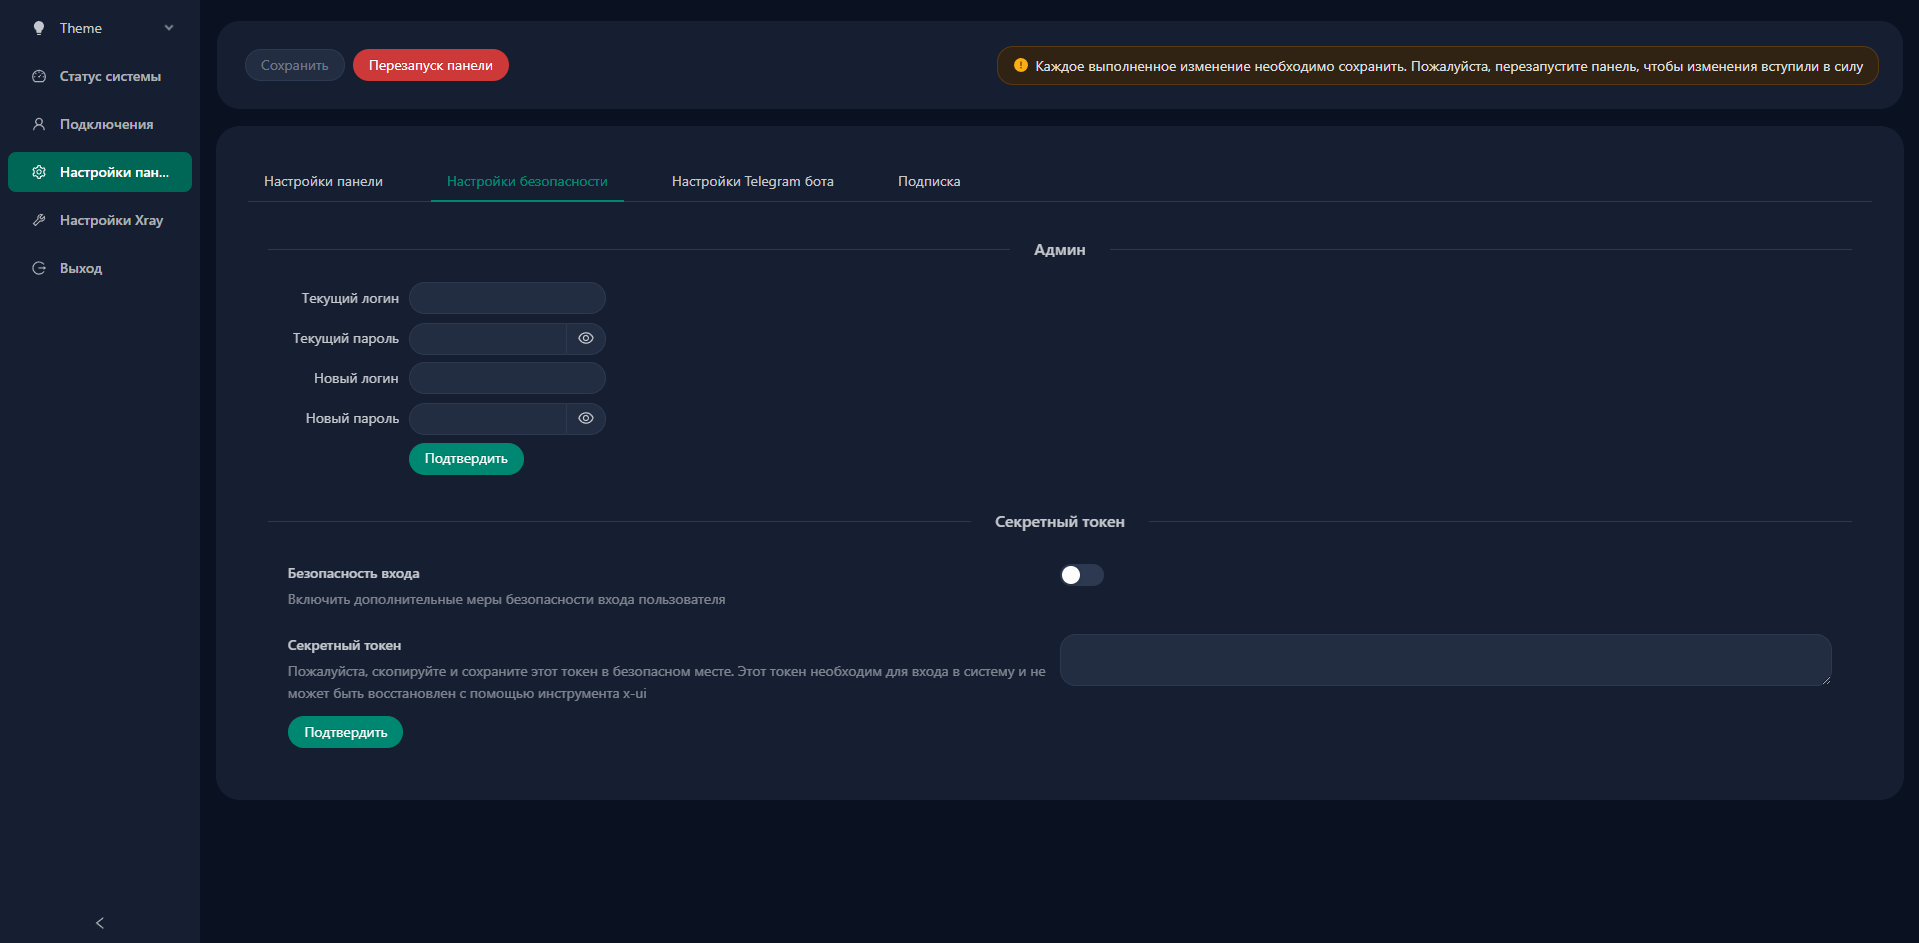Focus the Текущий логин input field
1919x943 pixels.
507,298
